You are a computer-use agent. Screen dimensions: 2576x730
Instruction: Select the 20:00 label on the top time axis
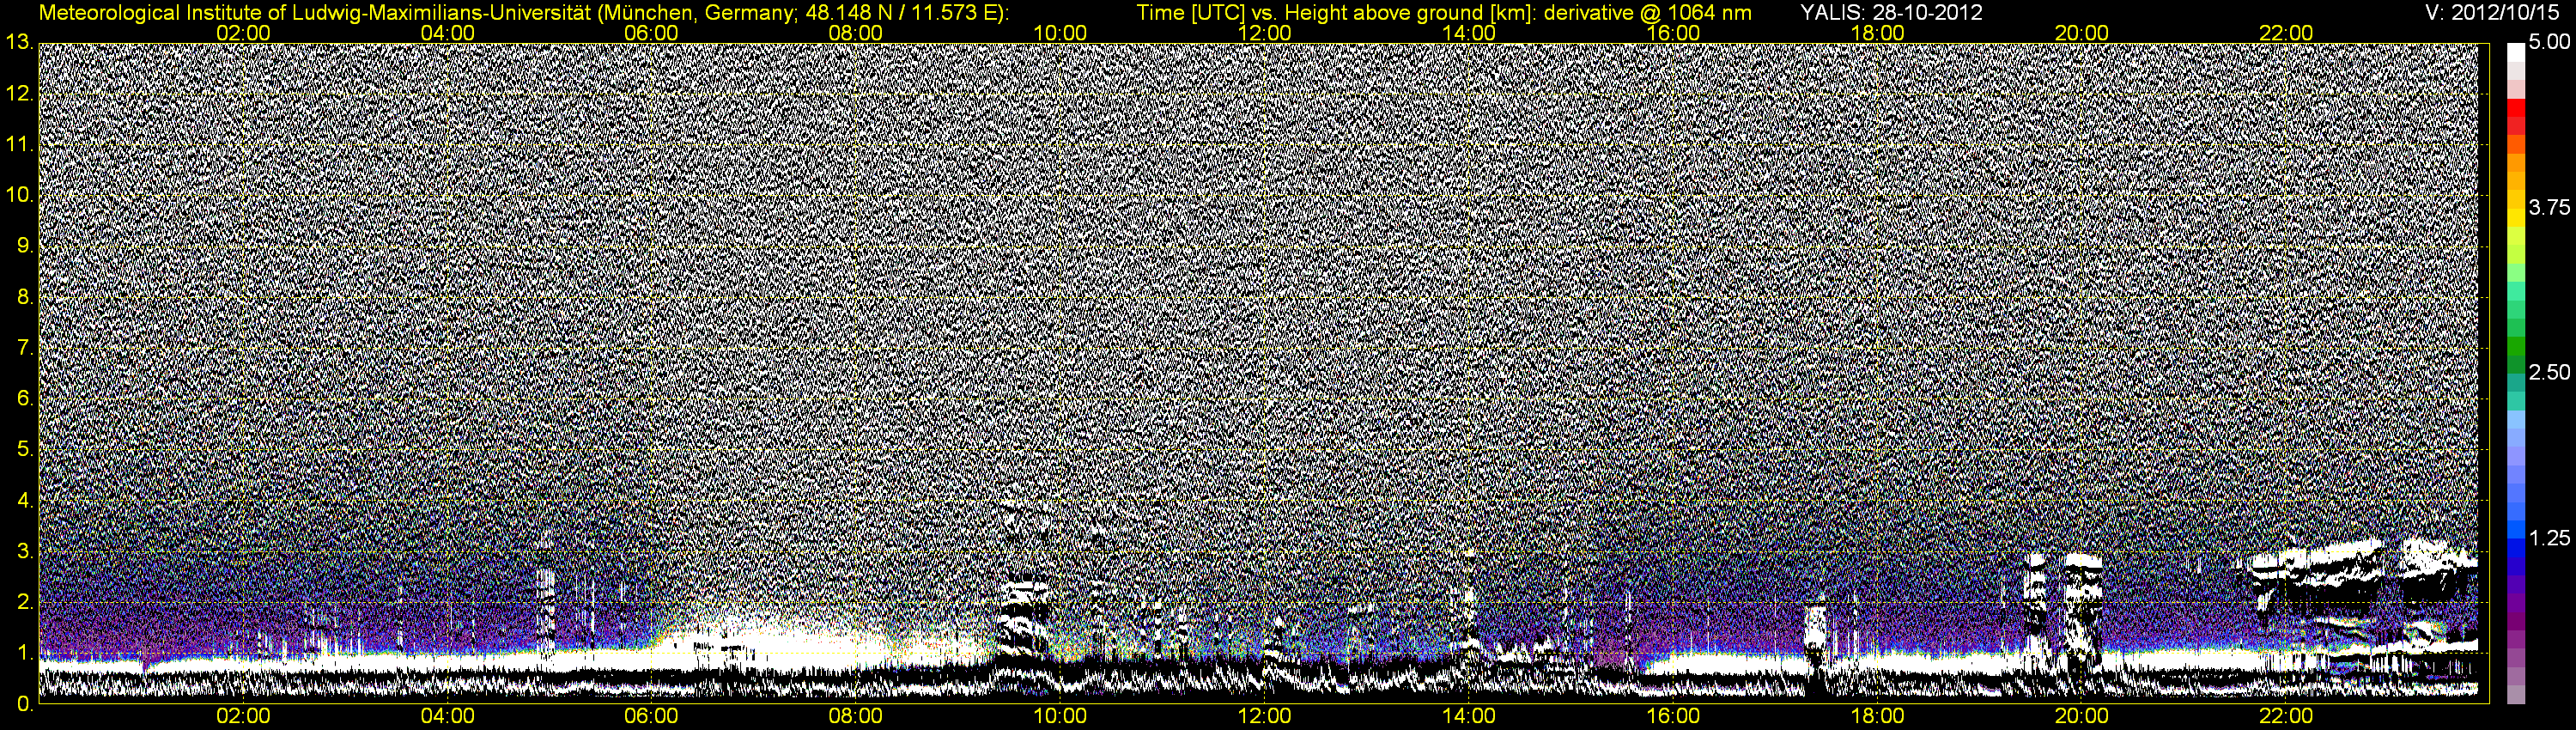(x=2082, y=33)
